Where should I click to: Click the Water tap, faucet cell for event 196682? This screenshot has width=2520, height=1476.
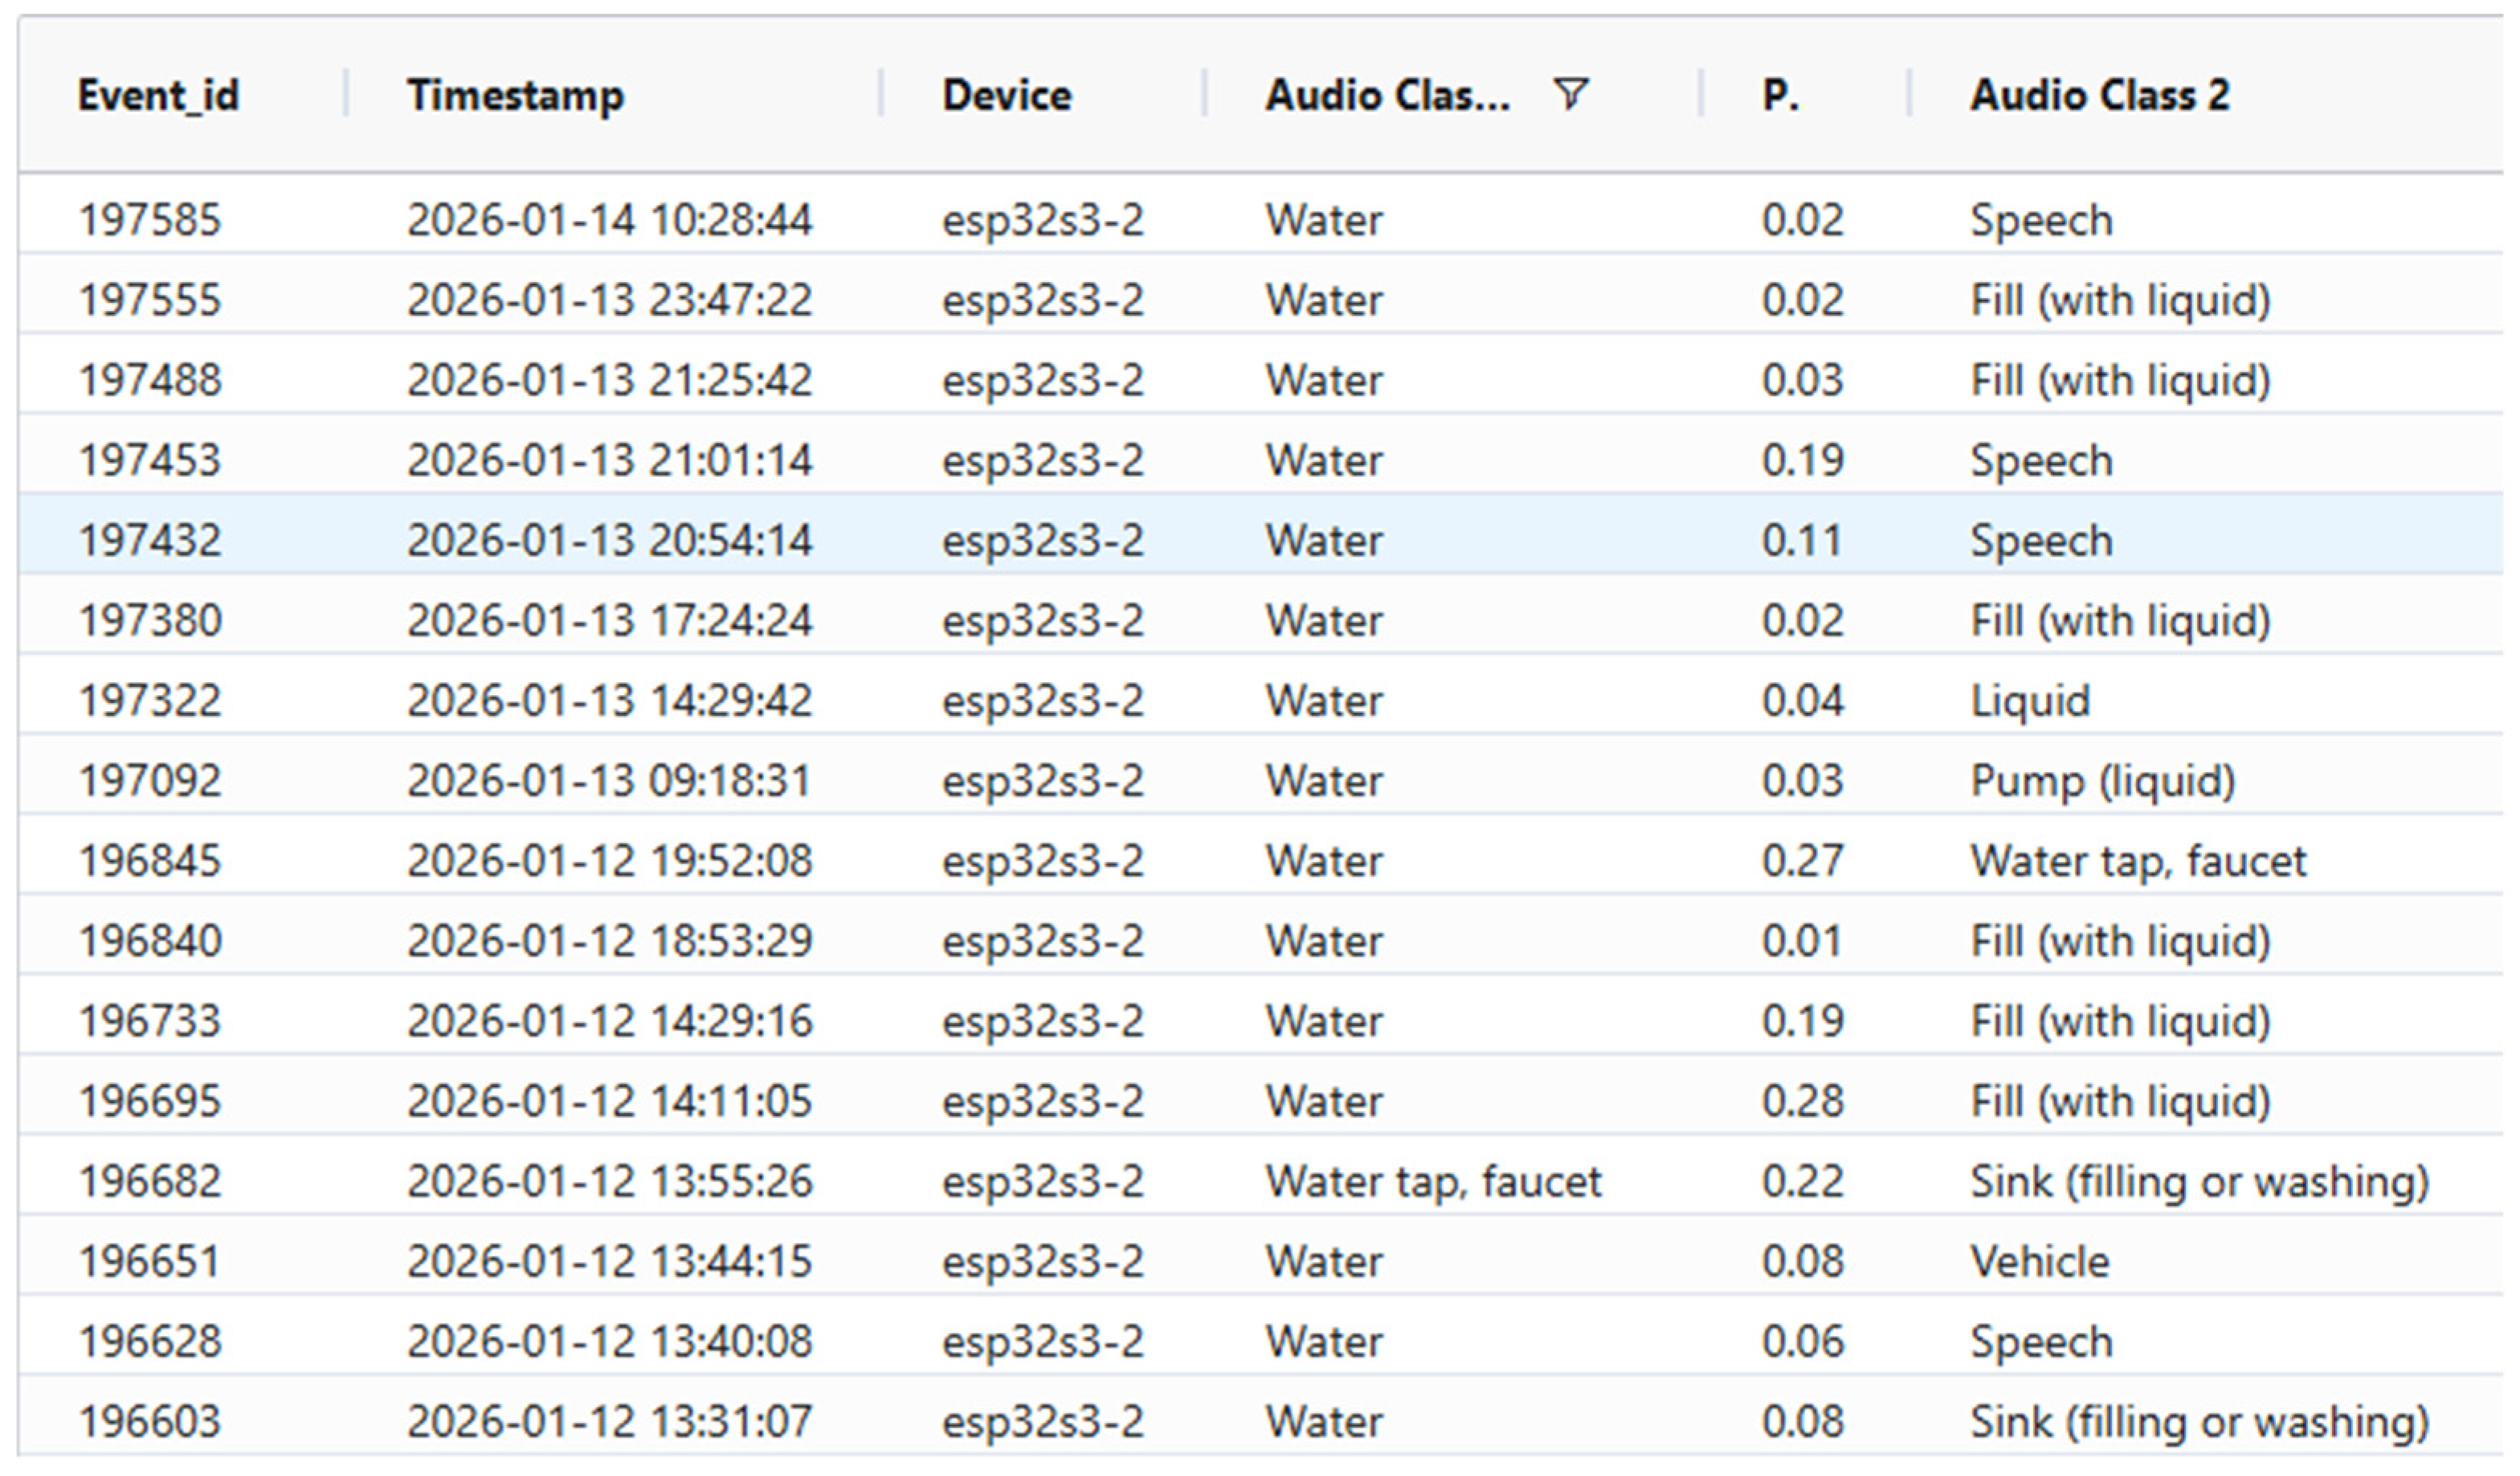[1433, 1180]
